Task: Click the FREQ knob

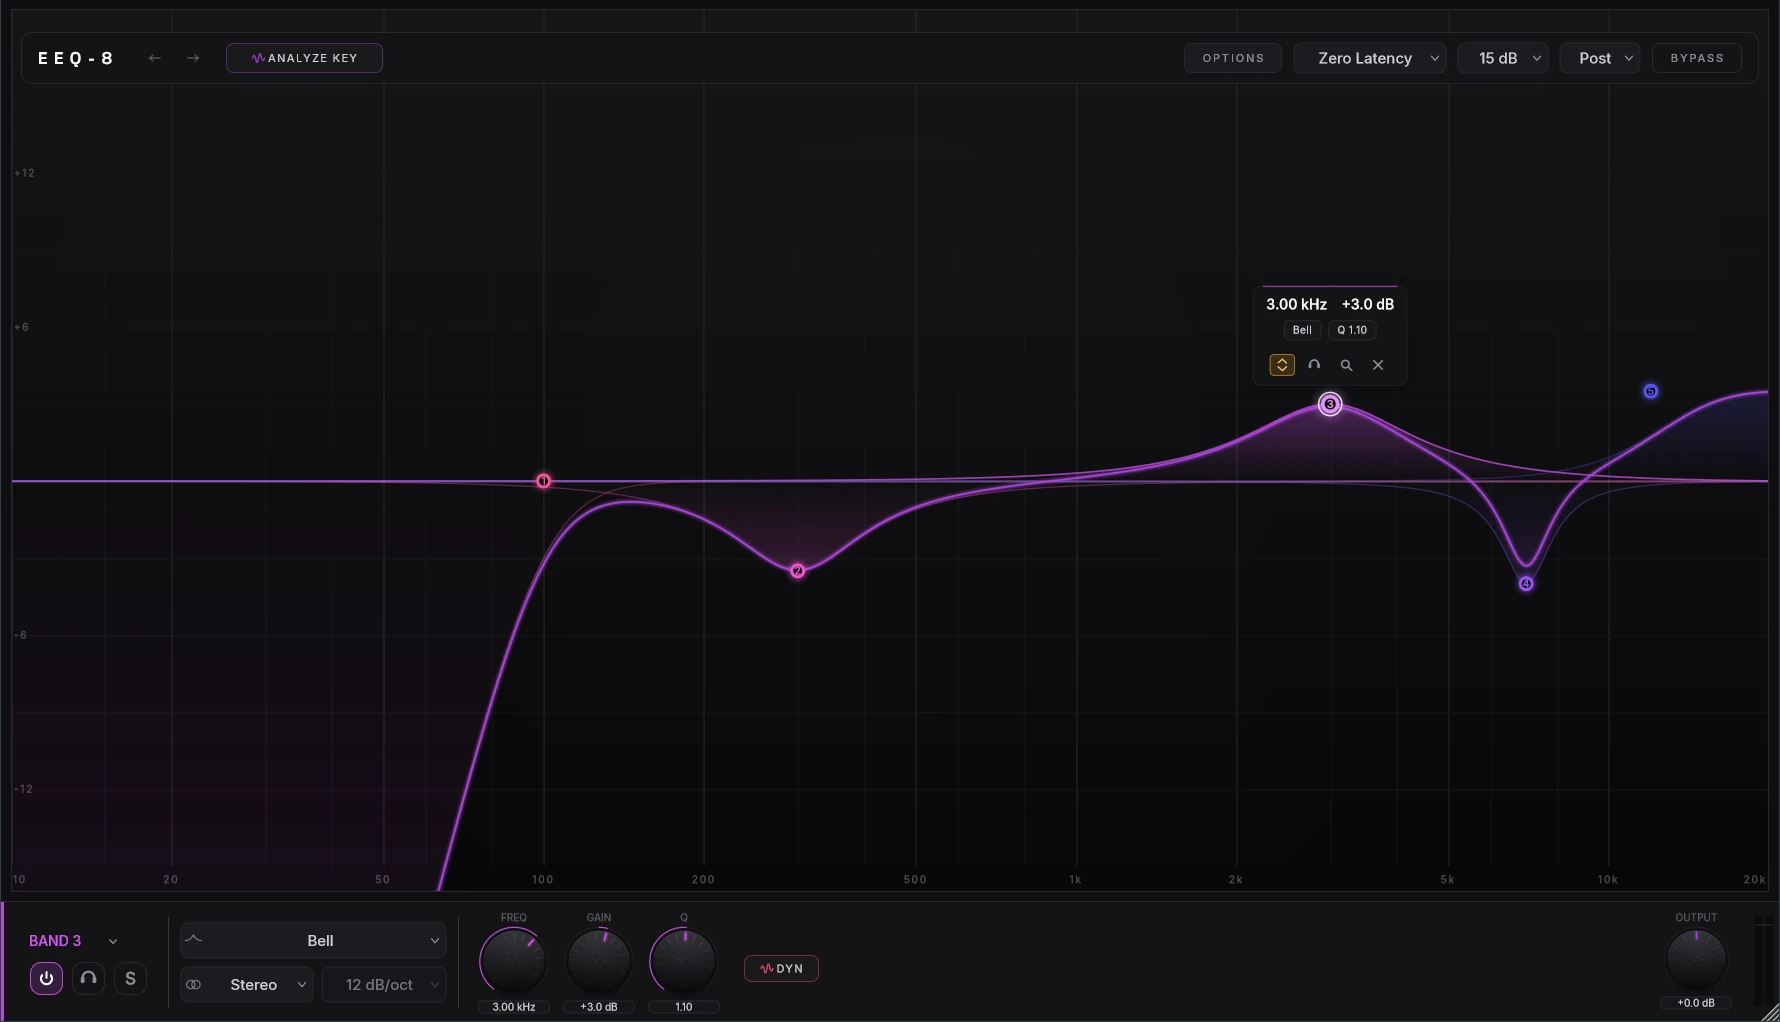Action: [x=513, y=960]
